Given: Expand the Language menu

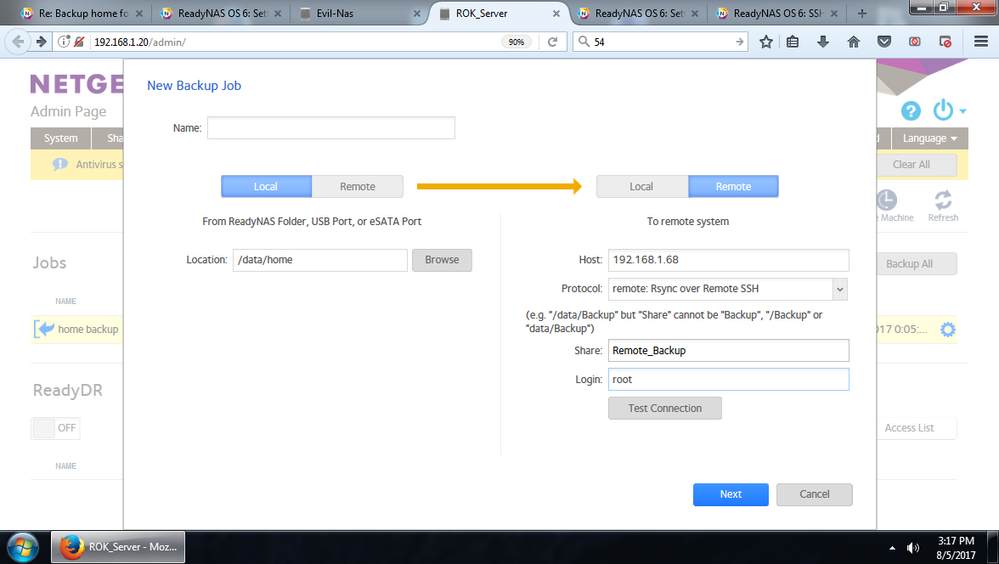Looking at the screenshot, I should 930,138.
